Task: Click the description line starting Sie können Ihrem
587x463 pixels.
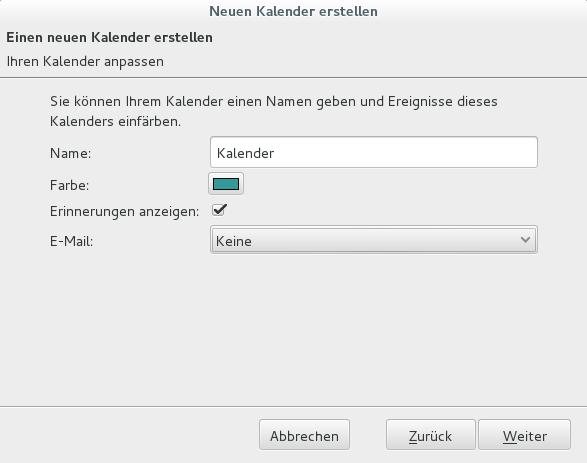Action: tap(274, 101)
